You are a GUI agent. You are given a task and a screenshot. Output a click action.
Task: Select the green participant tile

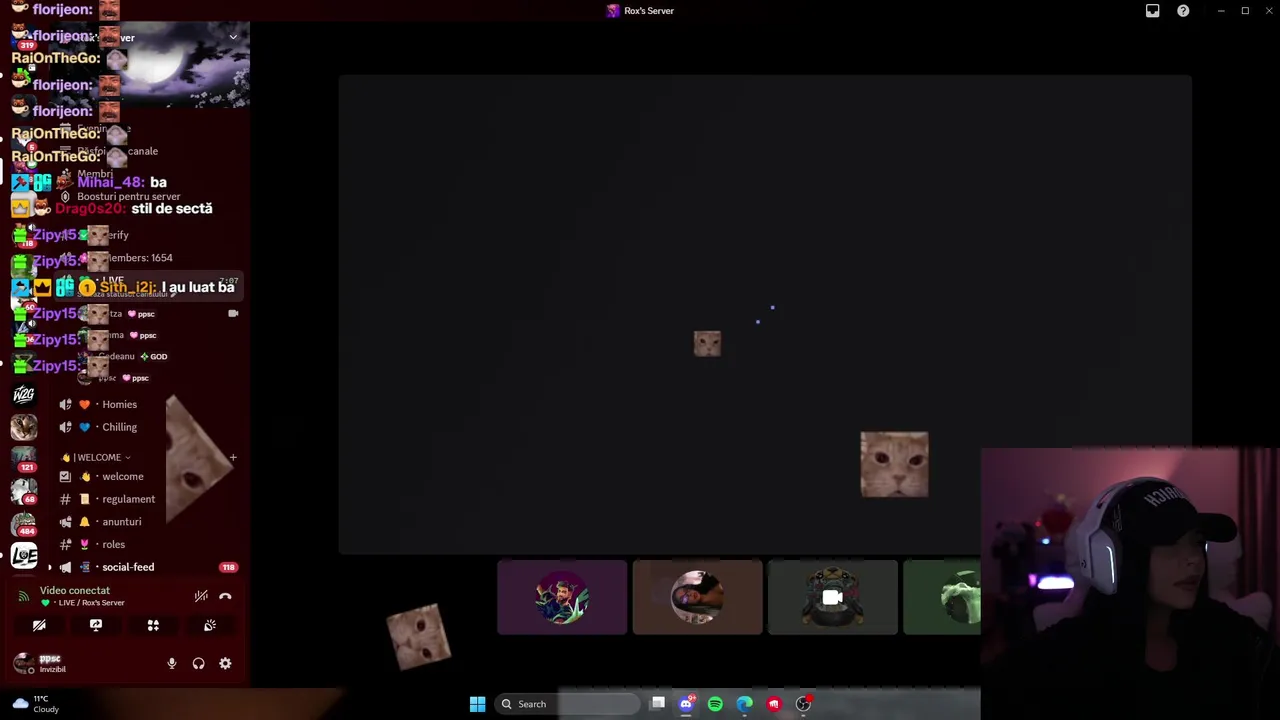[942, 597]
